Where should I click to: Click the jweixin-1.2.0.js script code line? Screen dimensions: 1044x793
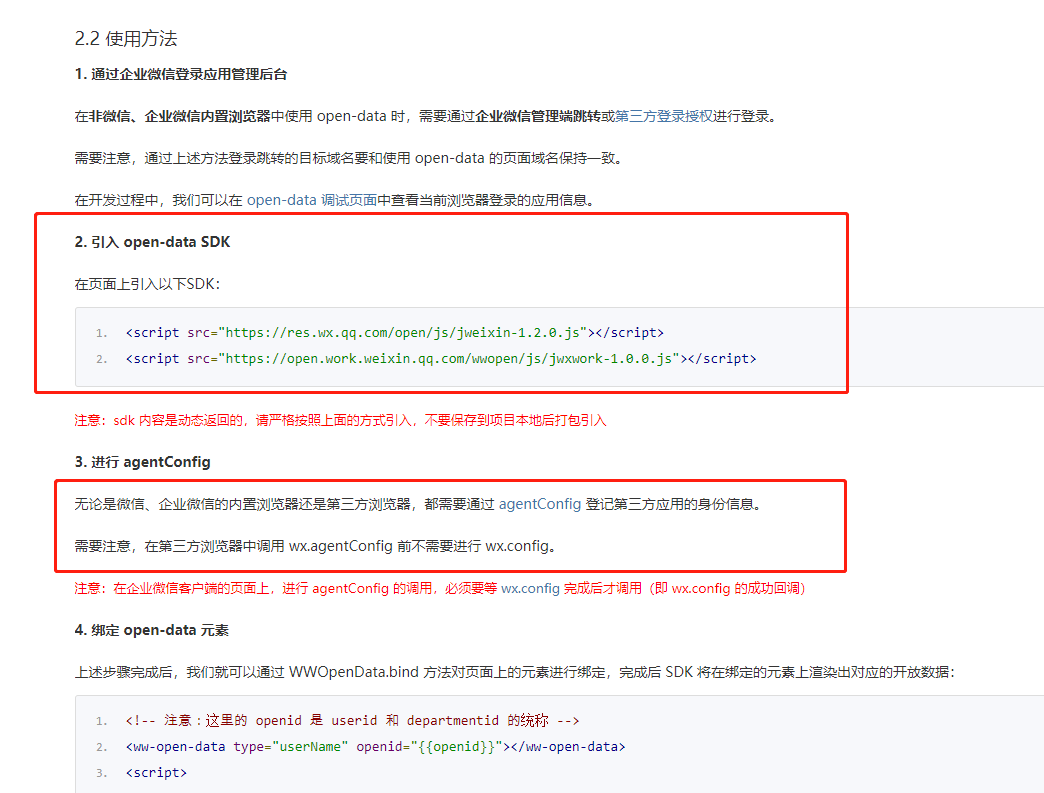coord(395,333)
